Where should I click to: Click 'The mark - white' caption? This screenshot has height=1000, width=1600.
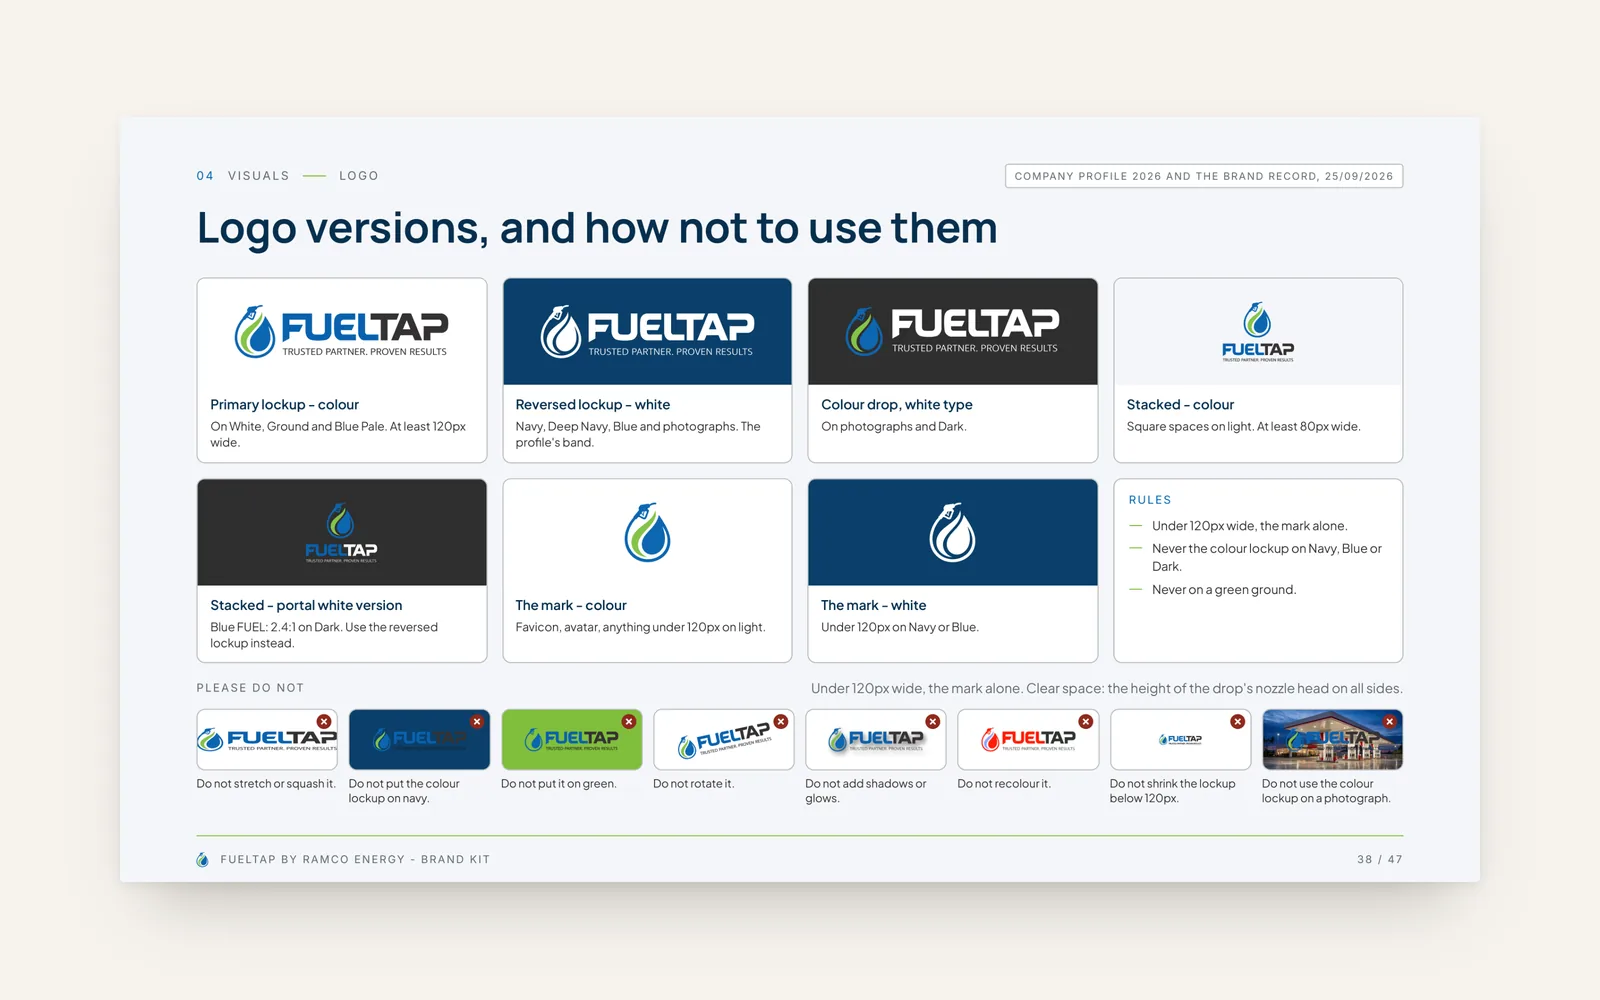pos(873,606)
